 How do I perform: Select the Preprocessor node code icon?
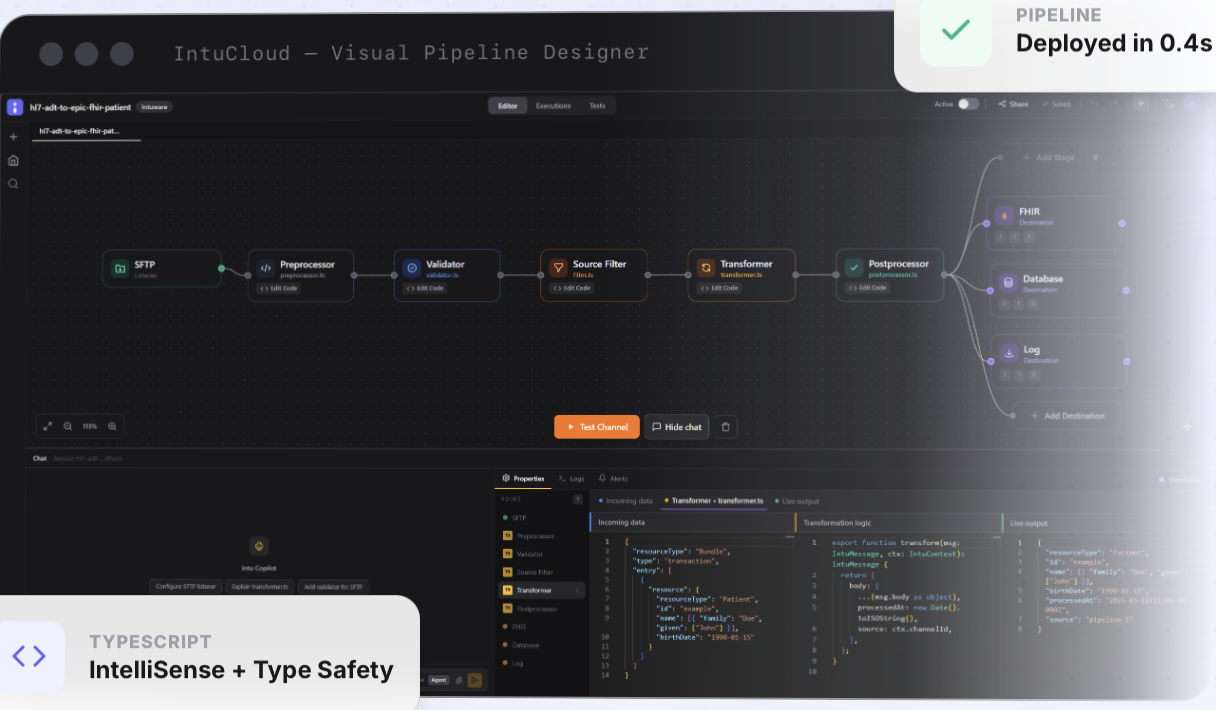click(266, 268)
